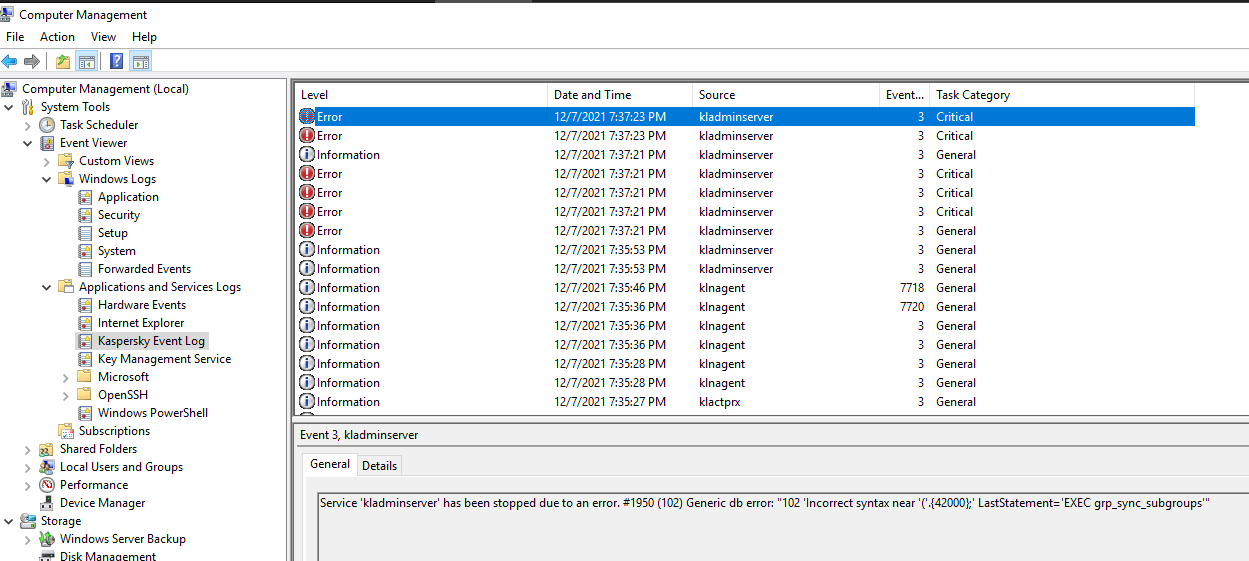
Task: Click the Task Scheduler clock icon
Action: tap(47, 125)
